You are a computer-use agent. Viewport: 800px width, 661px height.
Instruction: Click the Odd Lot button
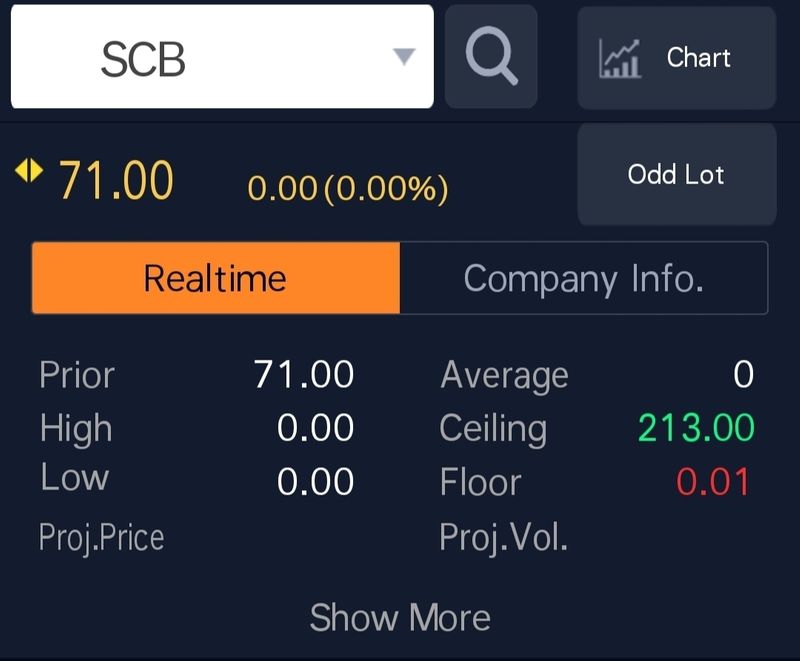[x=675, y=173]
